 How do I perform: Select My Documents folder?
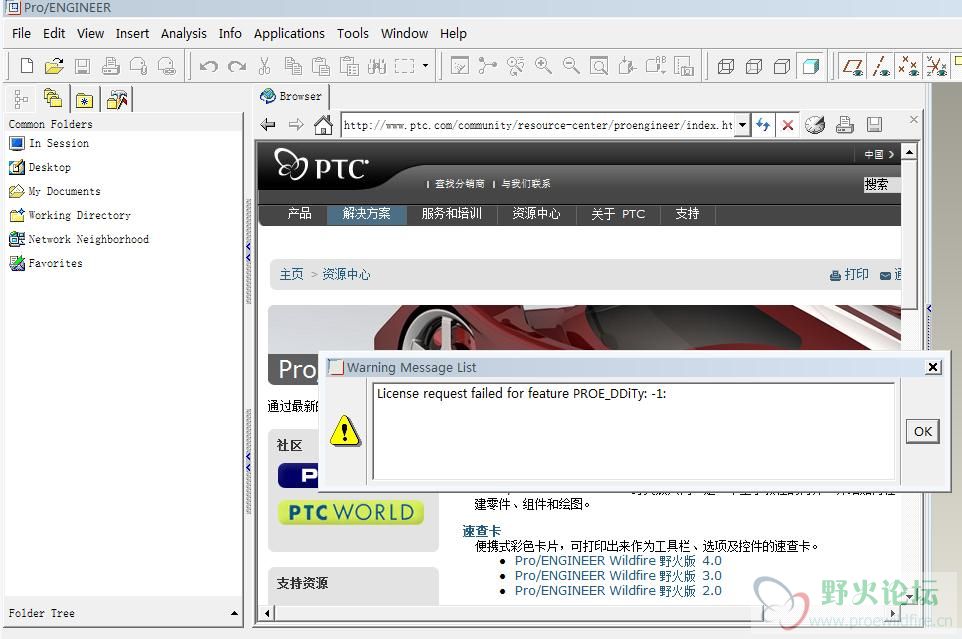click(55, 191)
